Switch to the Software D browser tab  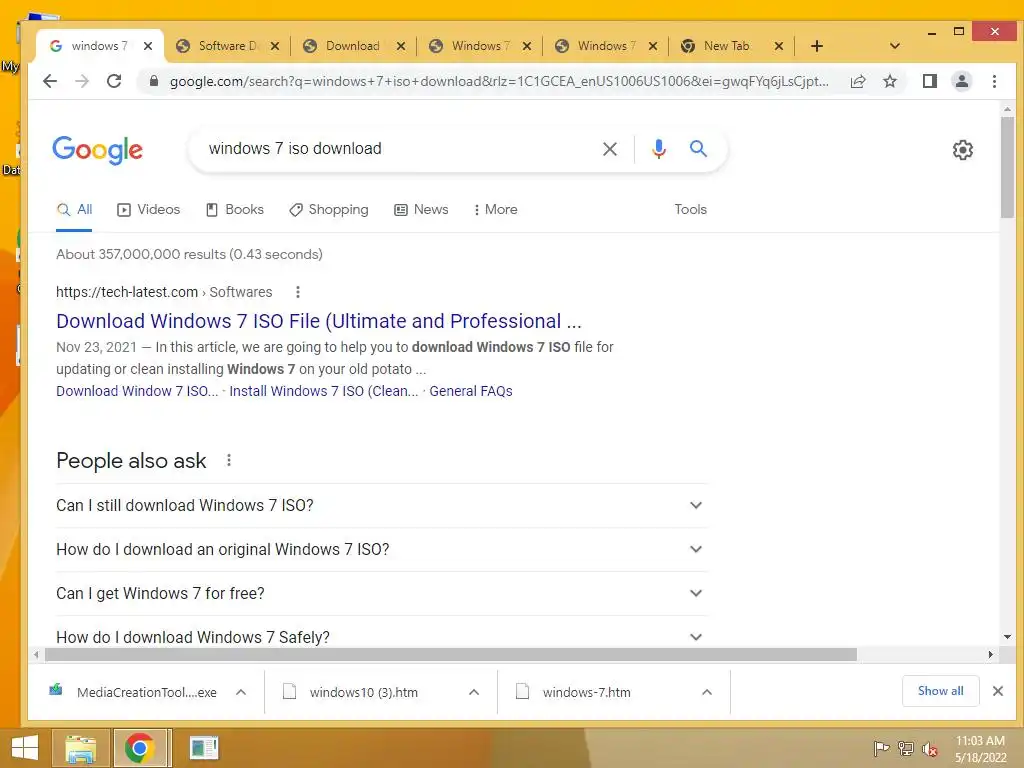226,46
